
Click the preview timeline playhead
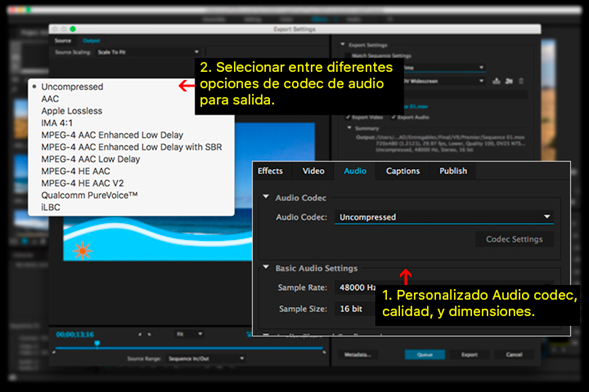pyautogui.click(x=97, y=344)
